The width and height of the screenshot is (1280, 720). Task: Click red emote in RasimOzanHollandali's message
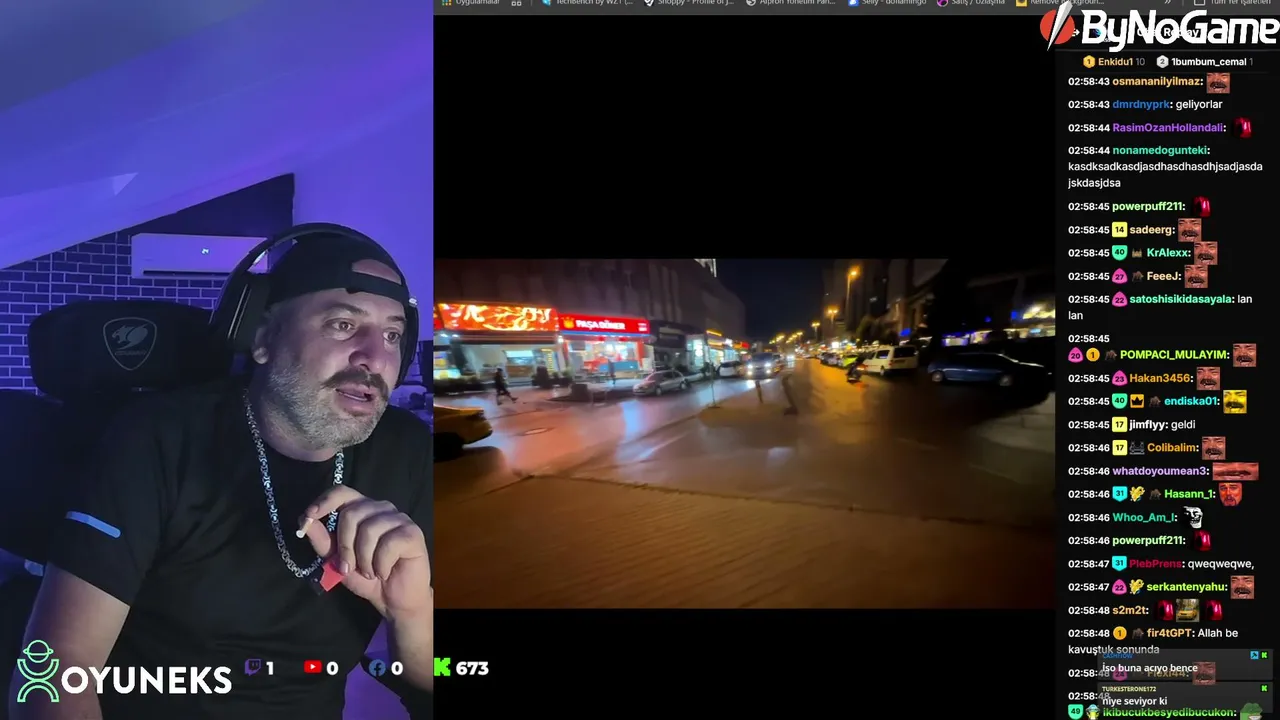[1242, 128]
